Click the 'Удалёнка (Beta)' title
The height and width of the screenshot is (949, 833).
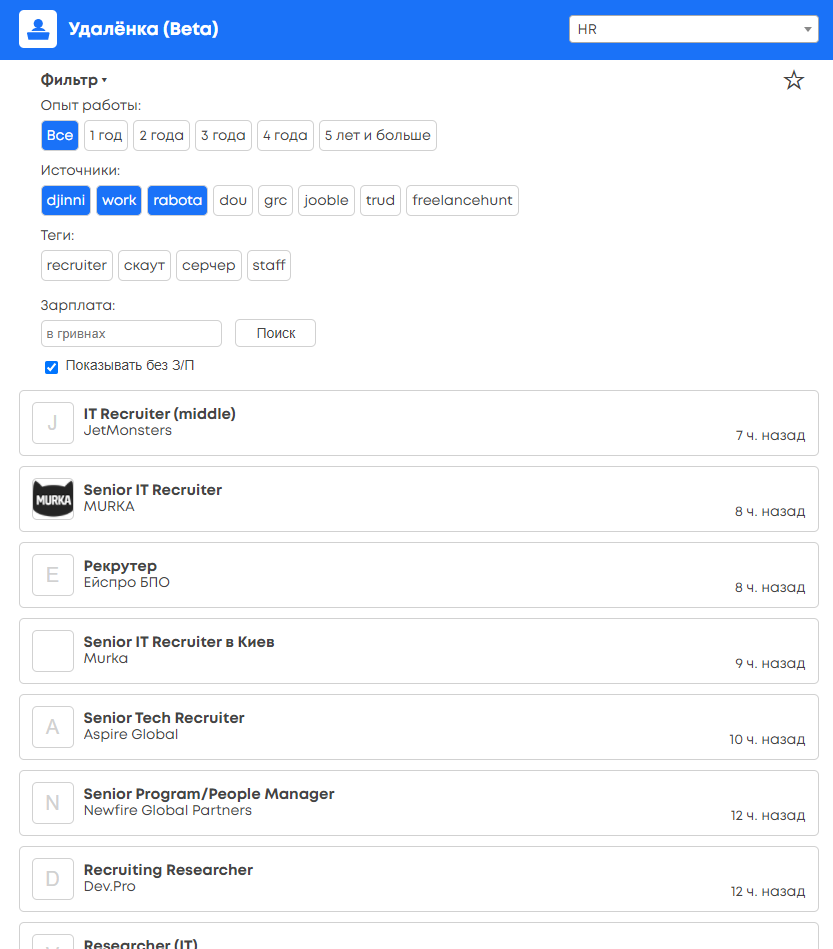point(143,29)
